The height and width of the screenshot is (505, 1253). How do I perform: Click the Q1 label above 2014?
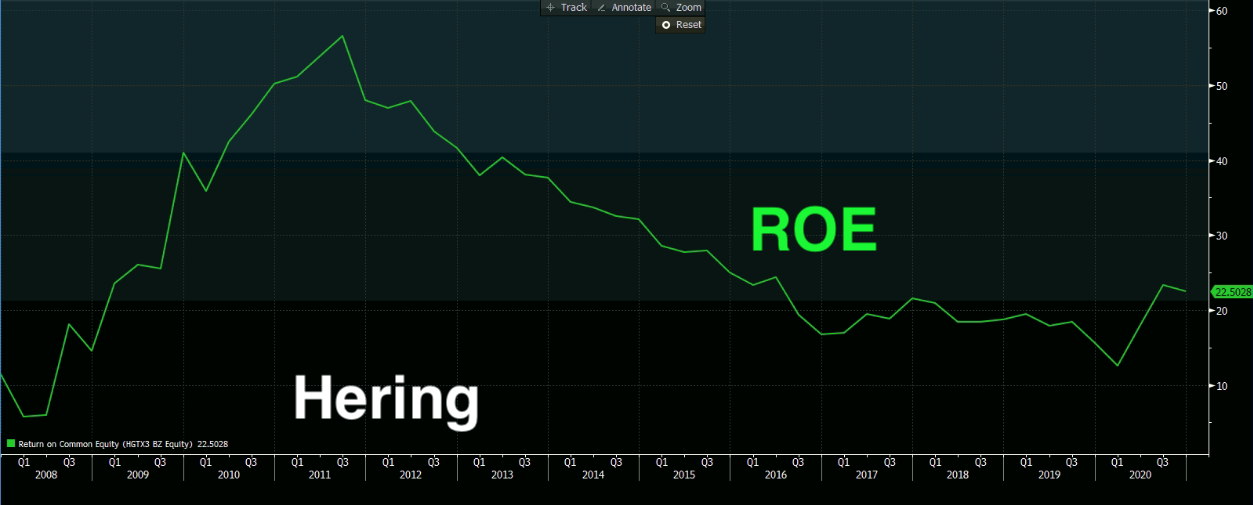[x=569, y=462]
